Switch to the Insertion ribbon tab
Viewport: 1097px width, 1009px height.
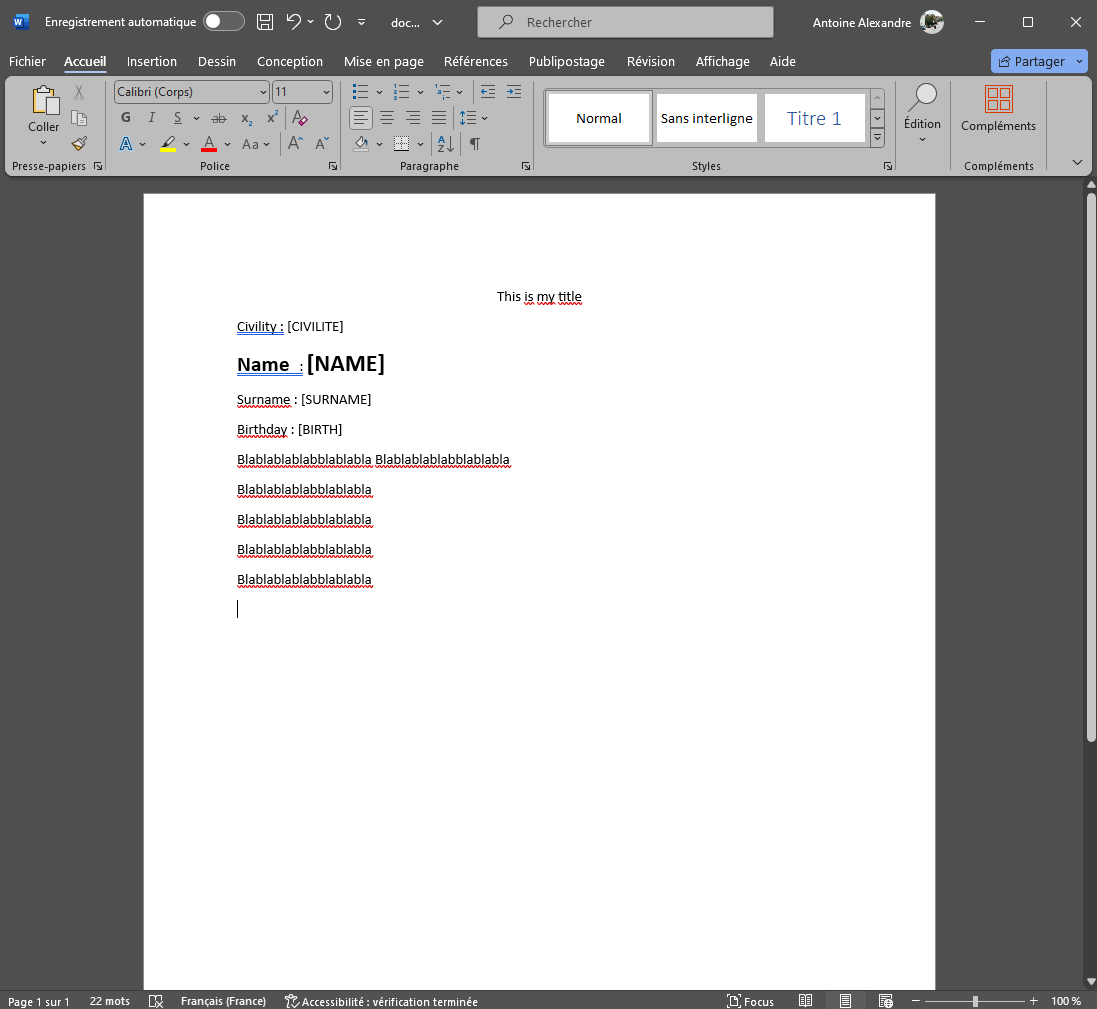152,61
